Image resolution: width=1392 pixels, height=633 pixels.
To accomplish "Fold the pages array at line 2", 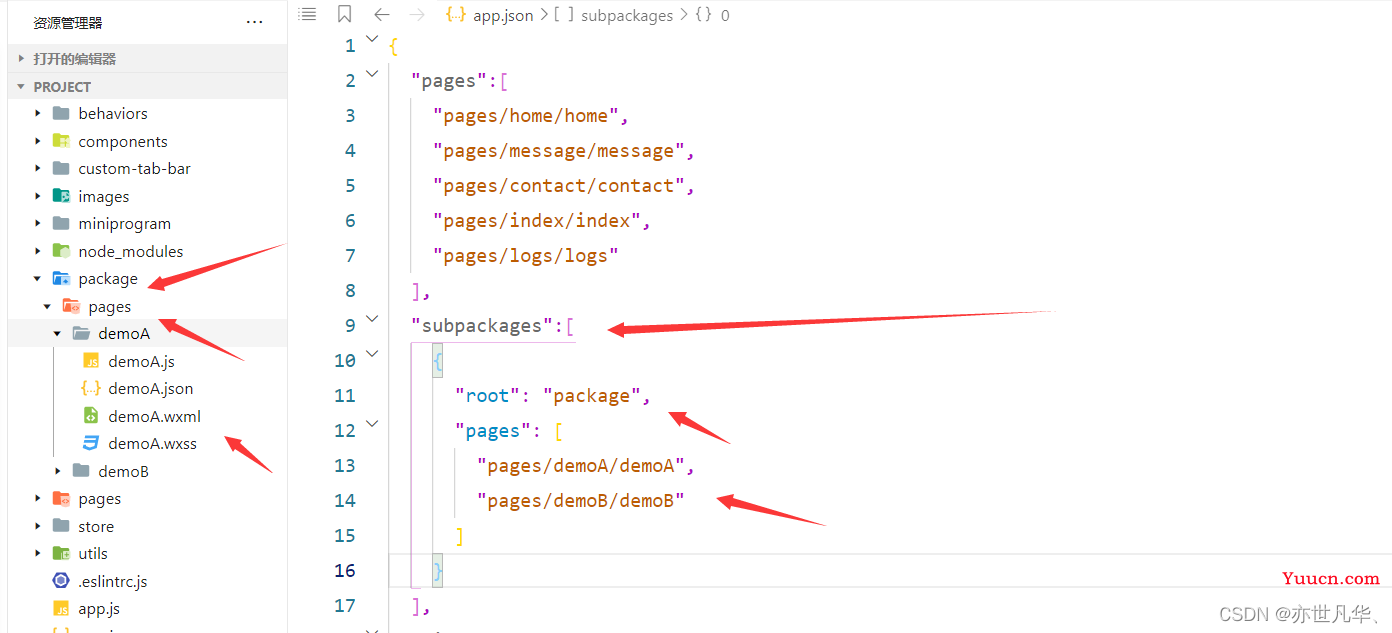I will pos(372,73).
